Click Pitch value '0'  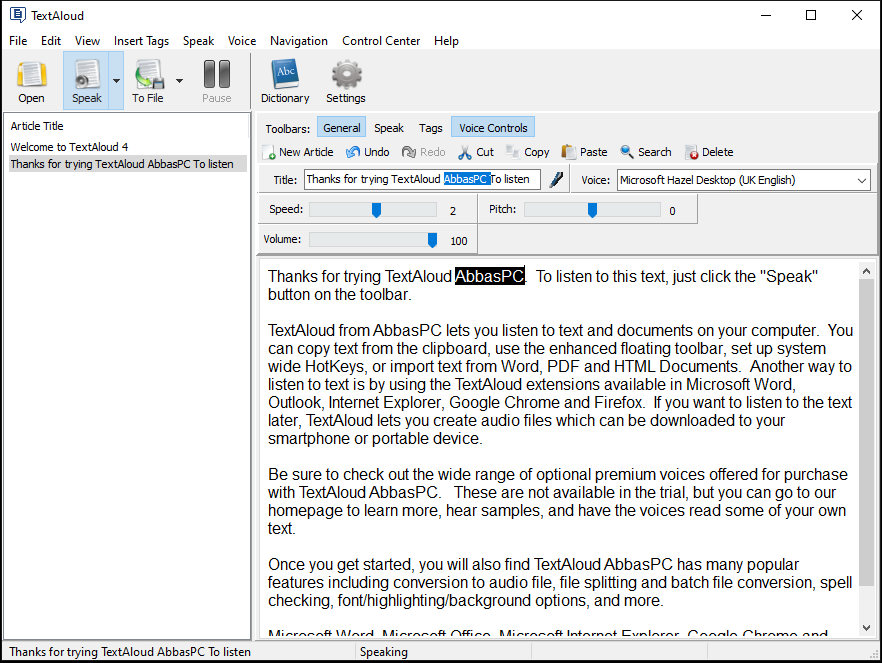[x=672, y=211]
